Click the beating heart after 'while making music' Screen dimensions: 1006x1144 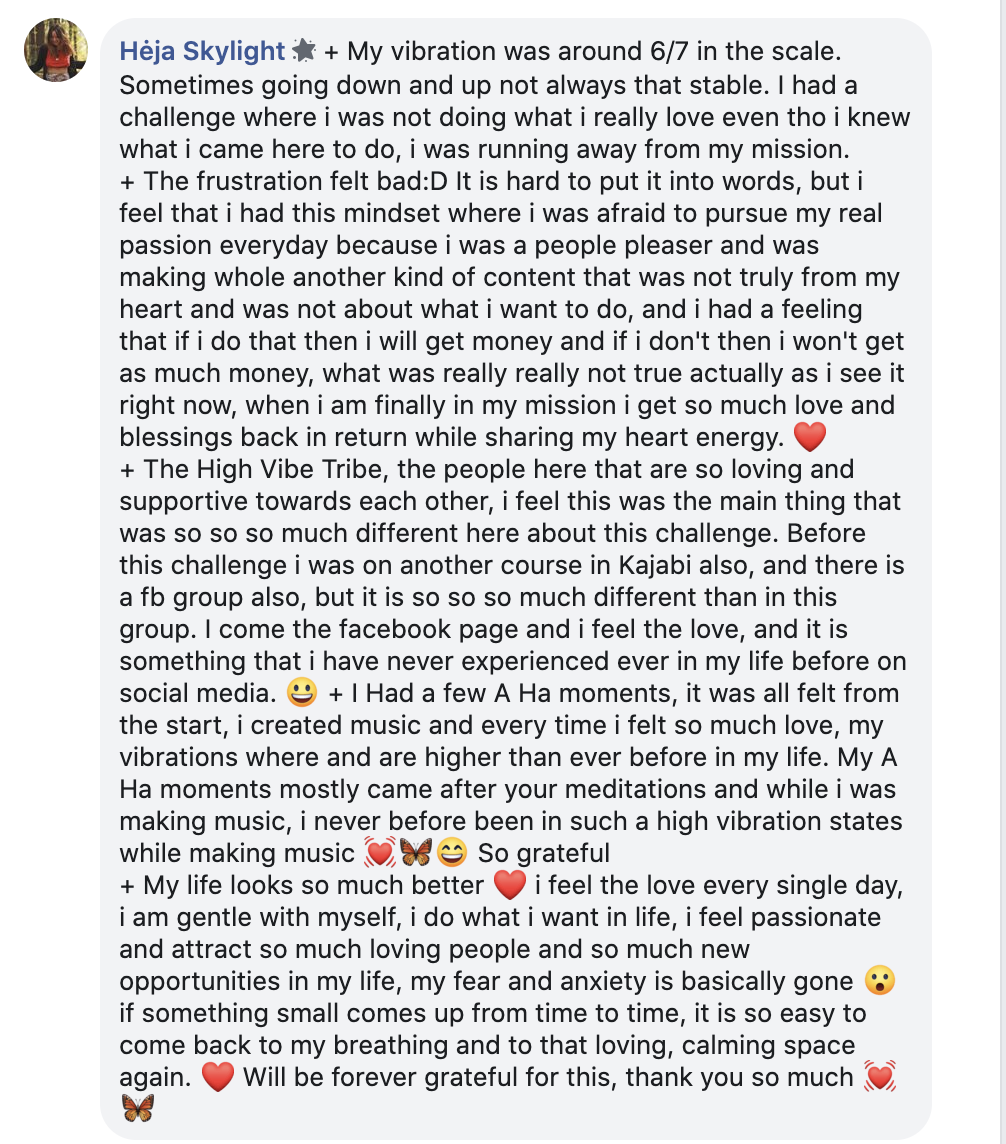pos(379,852)
